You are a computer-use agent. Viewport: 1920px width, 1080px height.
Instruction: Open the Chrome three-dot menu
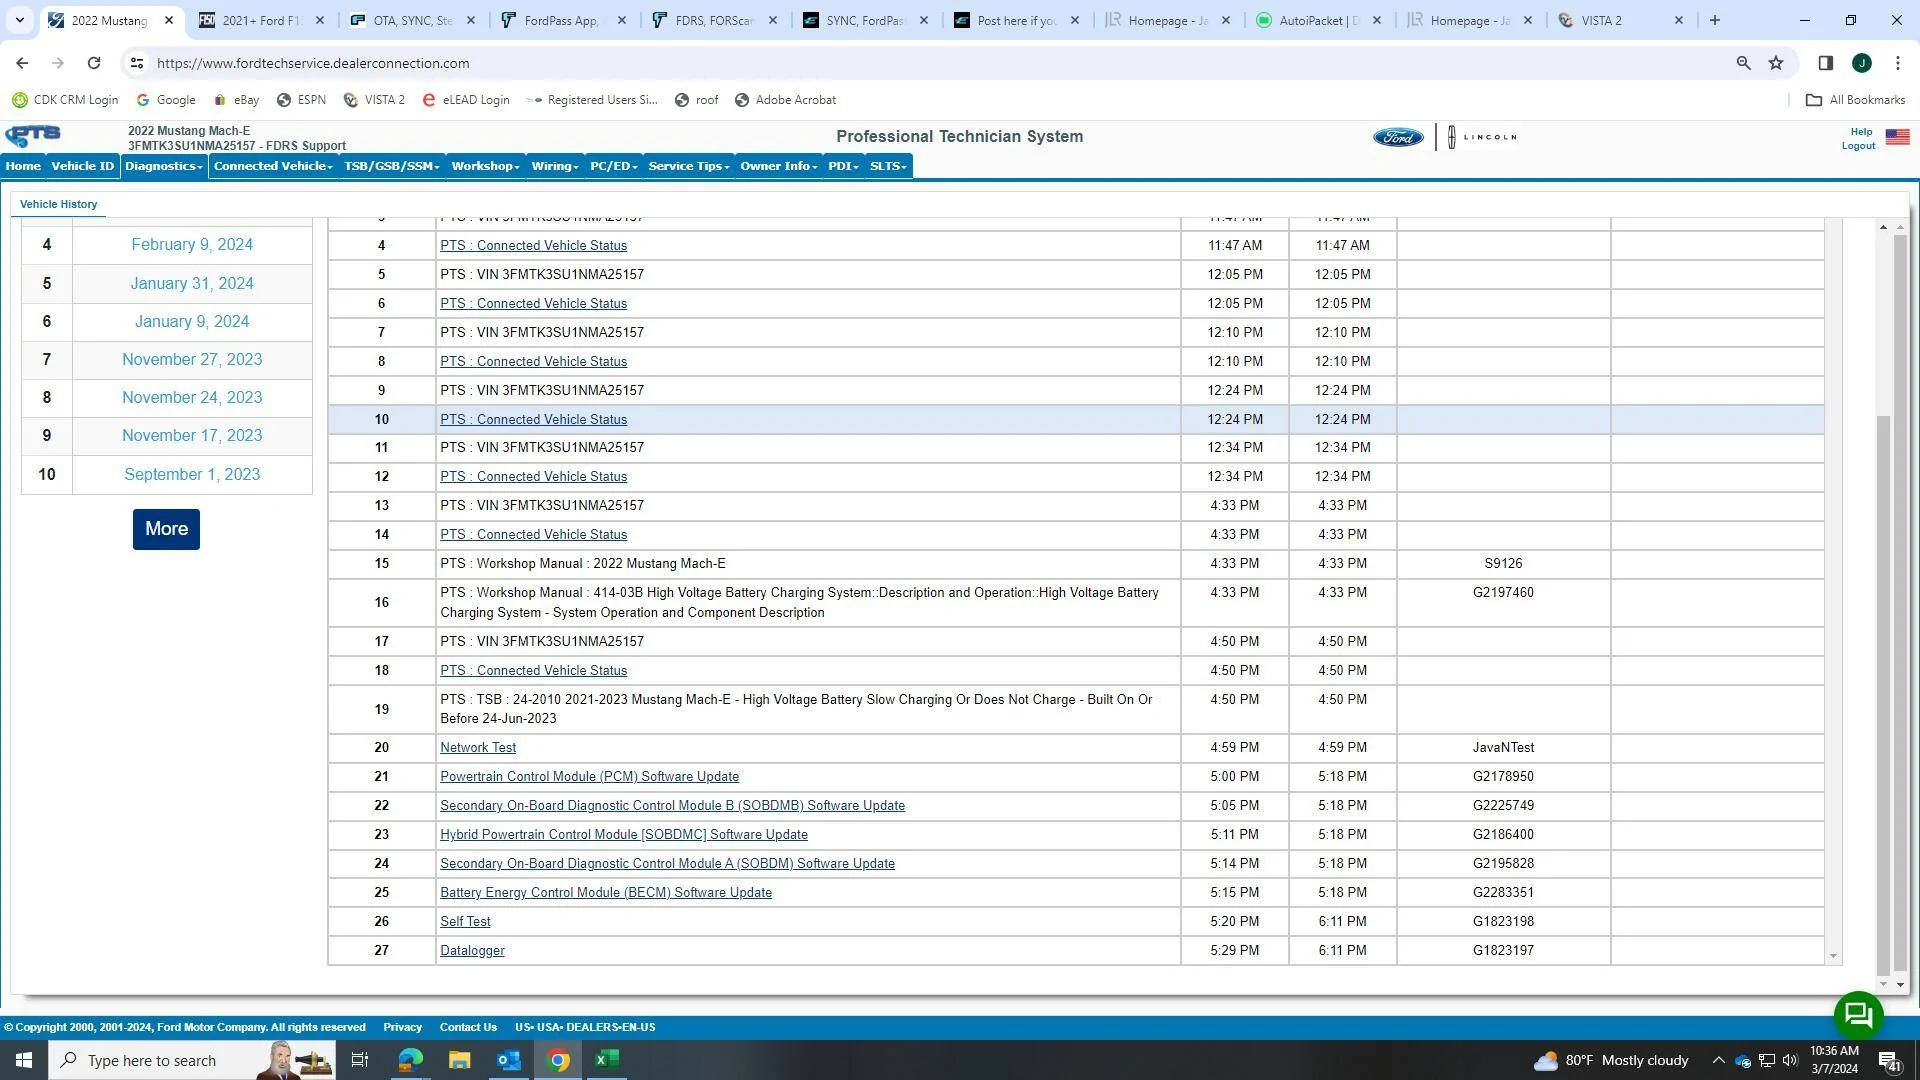tap(1898, 63)
